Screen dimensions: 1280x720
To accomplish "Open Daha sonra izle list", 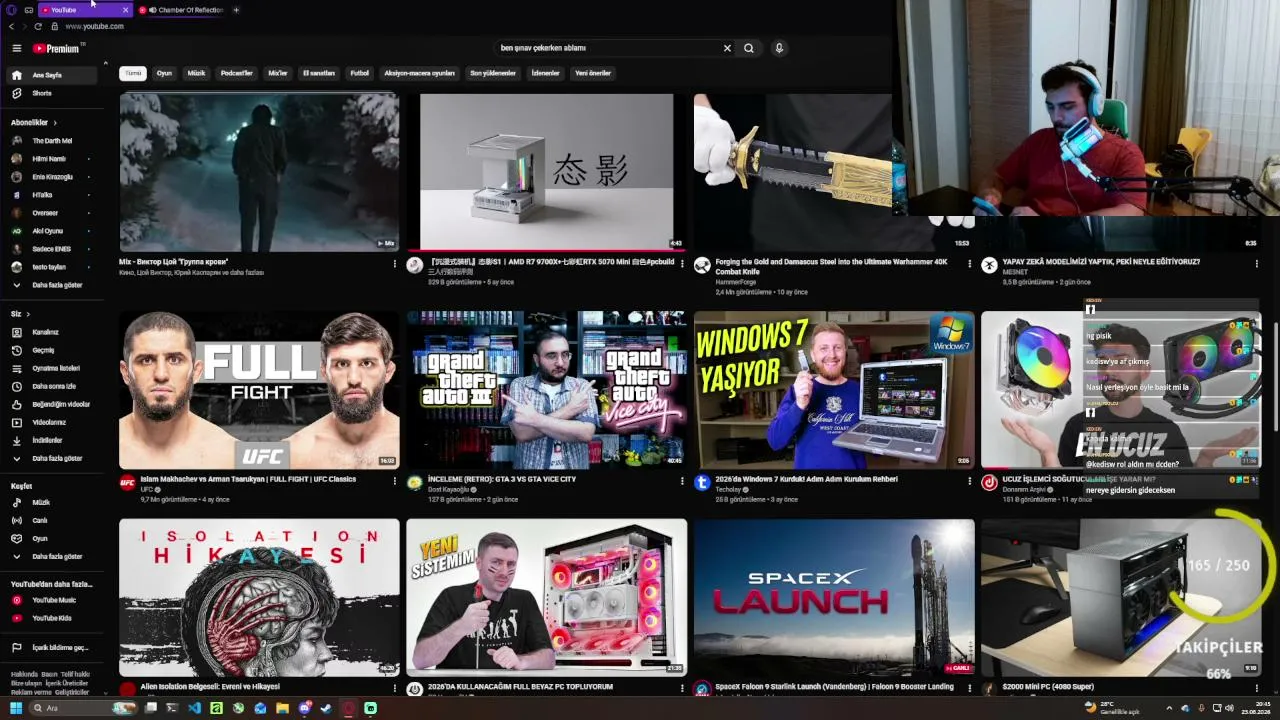I will click(54, 386).
